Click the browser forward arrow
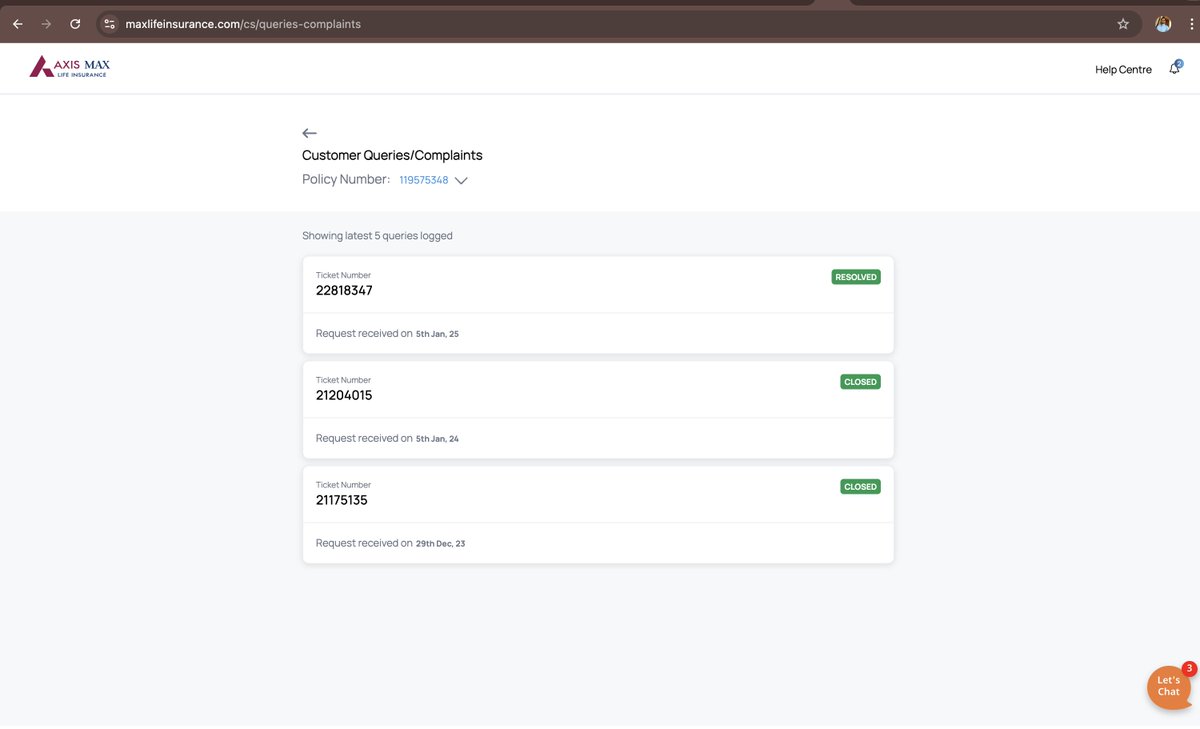 pyautogui.click(x=46, y=24)
